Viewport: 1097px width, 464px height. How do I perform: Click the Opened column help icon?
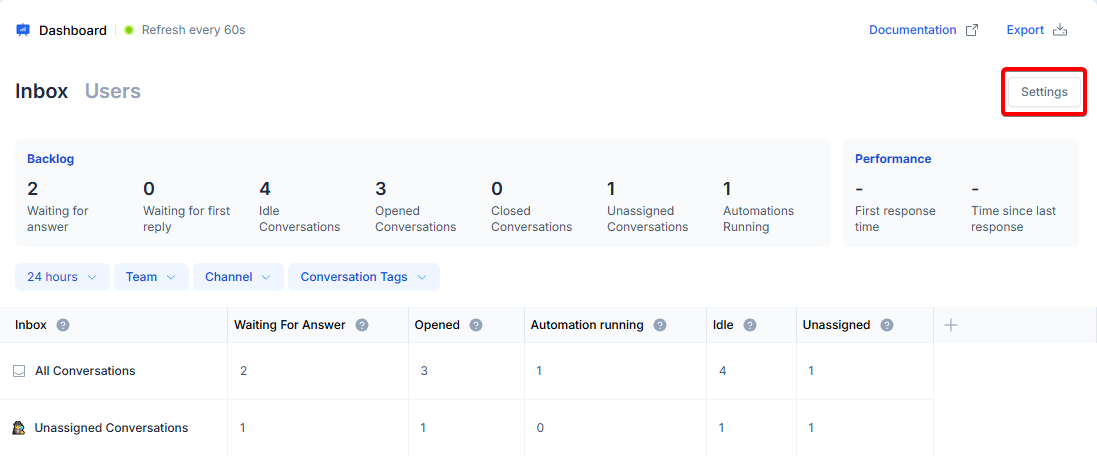point(476,325)
